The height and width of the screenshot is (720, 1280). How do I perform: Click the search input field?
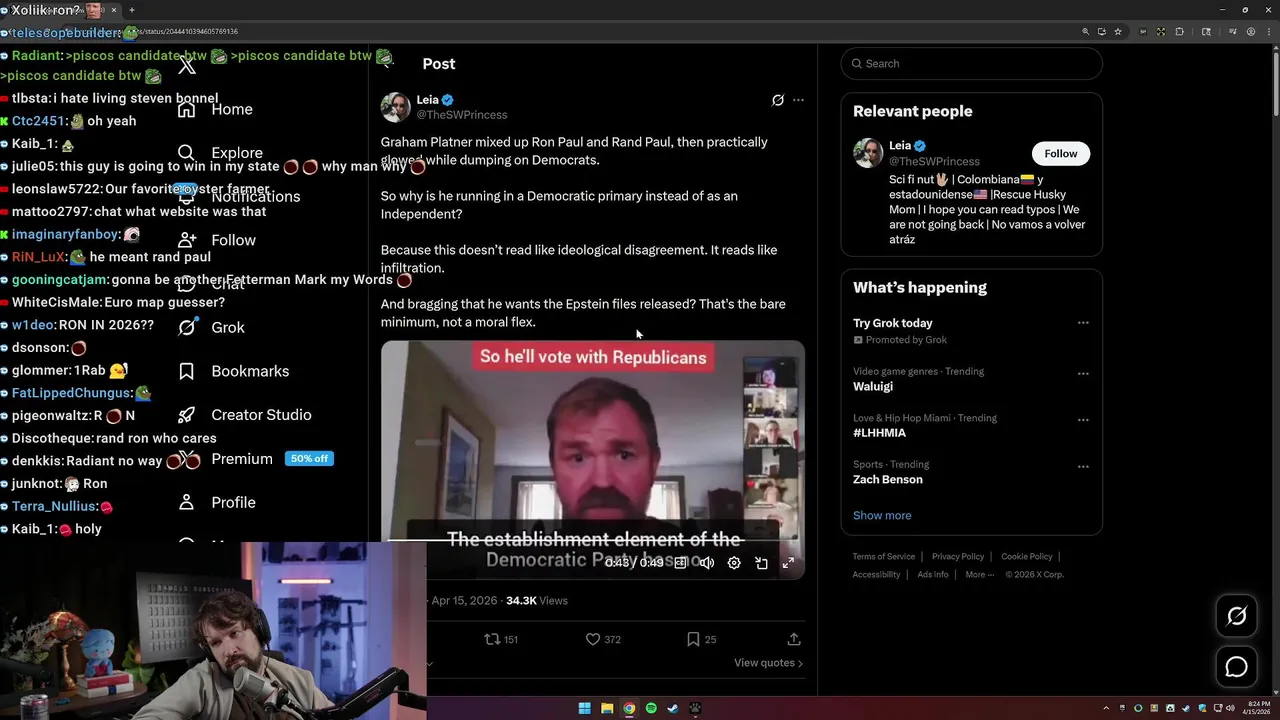coord(971,63)
